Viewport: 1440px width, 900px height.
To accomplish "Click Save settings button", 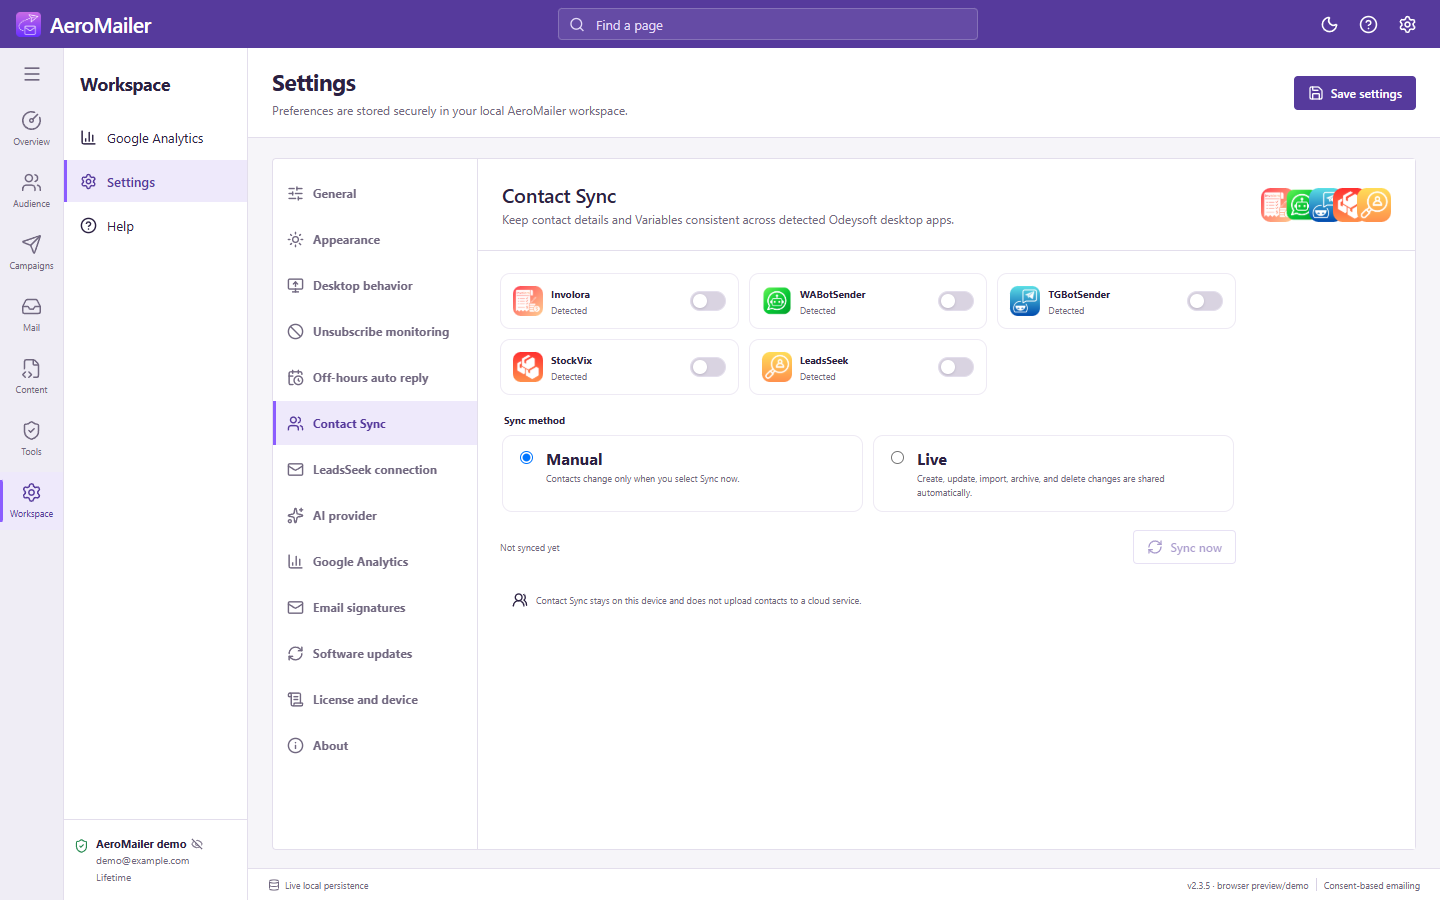I will 1355,93.
